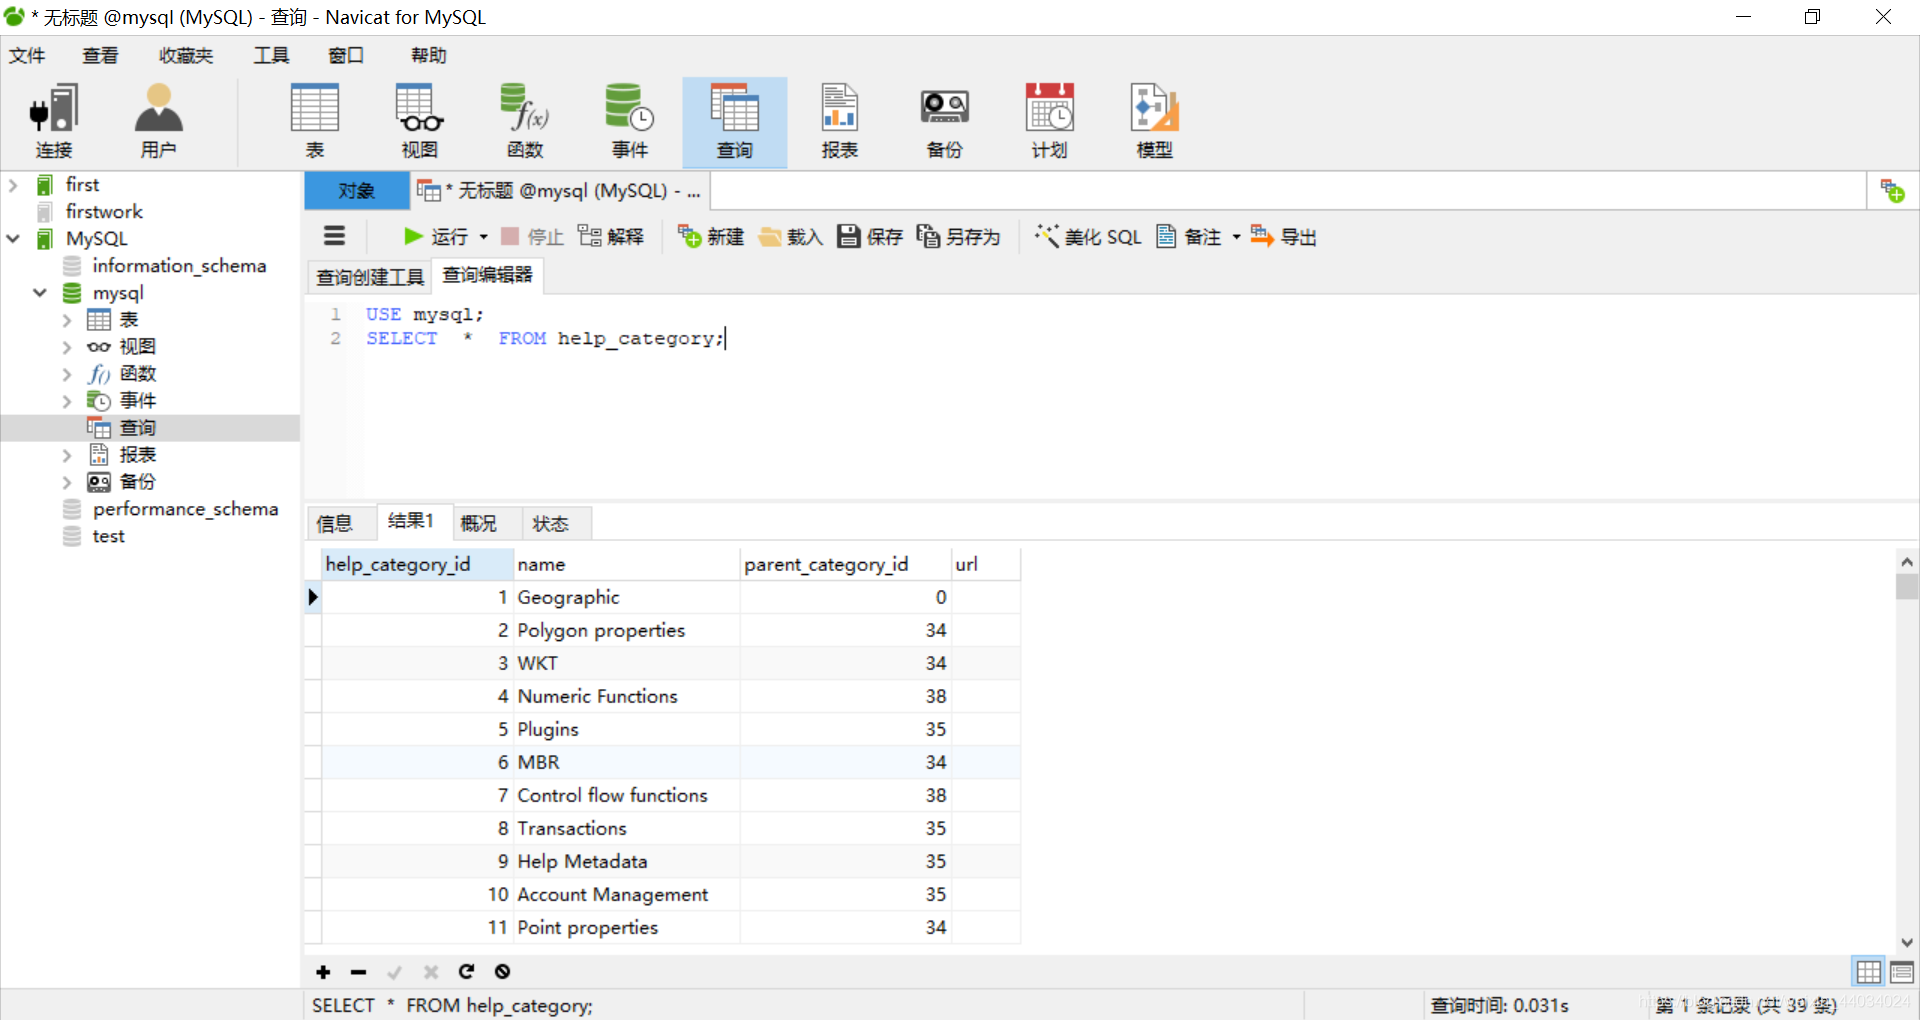Viewport: 1920px width, 1020px height.
Task: Select the performance_schema database
Action: tap(185, 509)
